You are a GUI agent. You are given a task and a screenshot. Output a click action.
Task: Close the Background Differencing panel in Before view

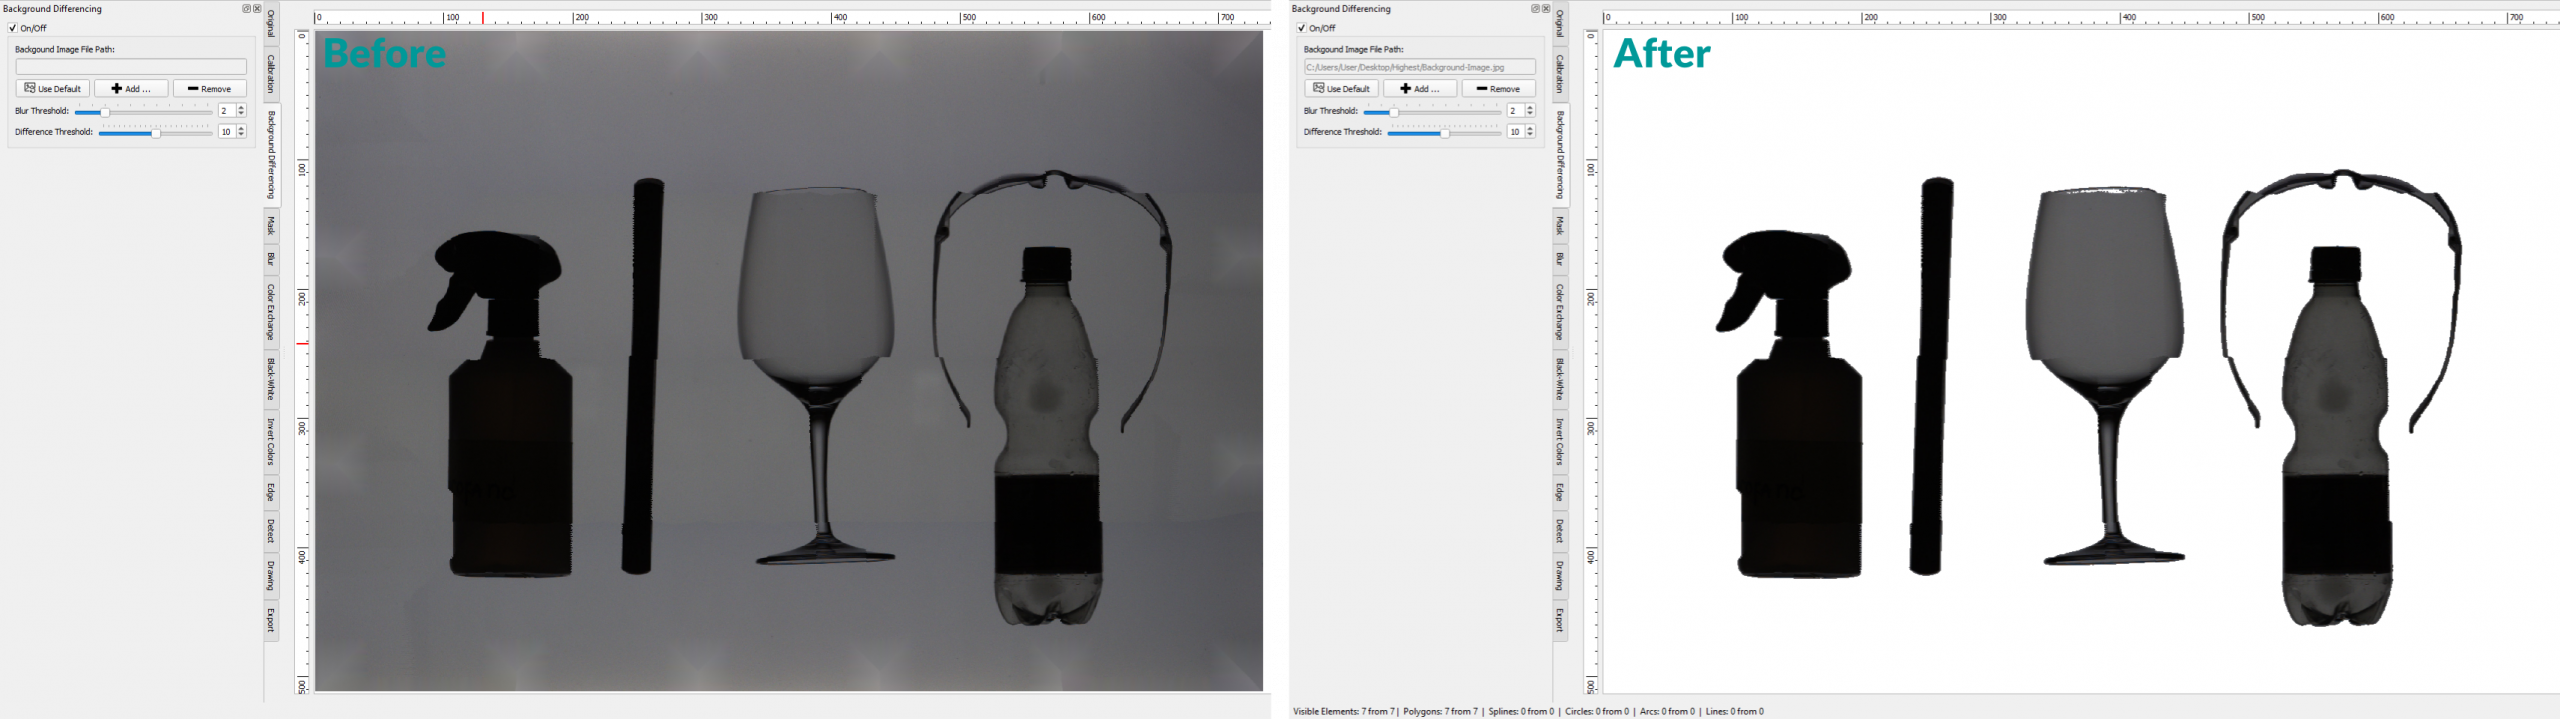(257, 9)
